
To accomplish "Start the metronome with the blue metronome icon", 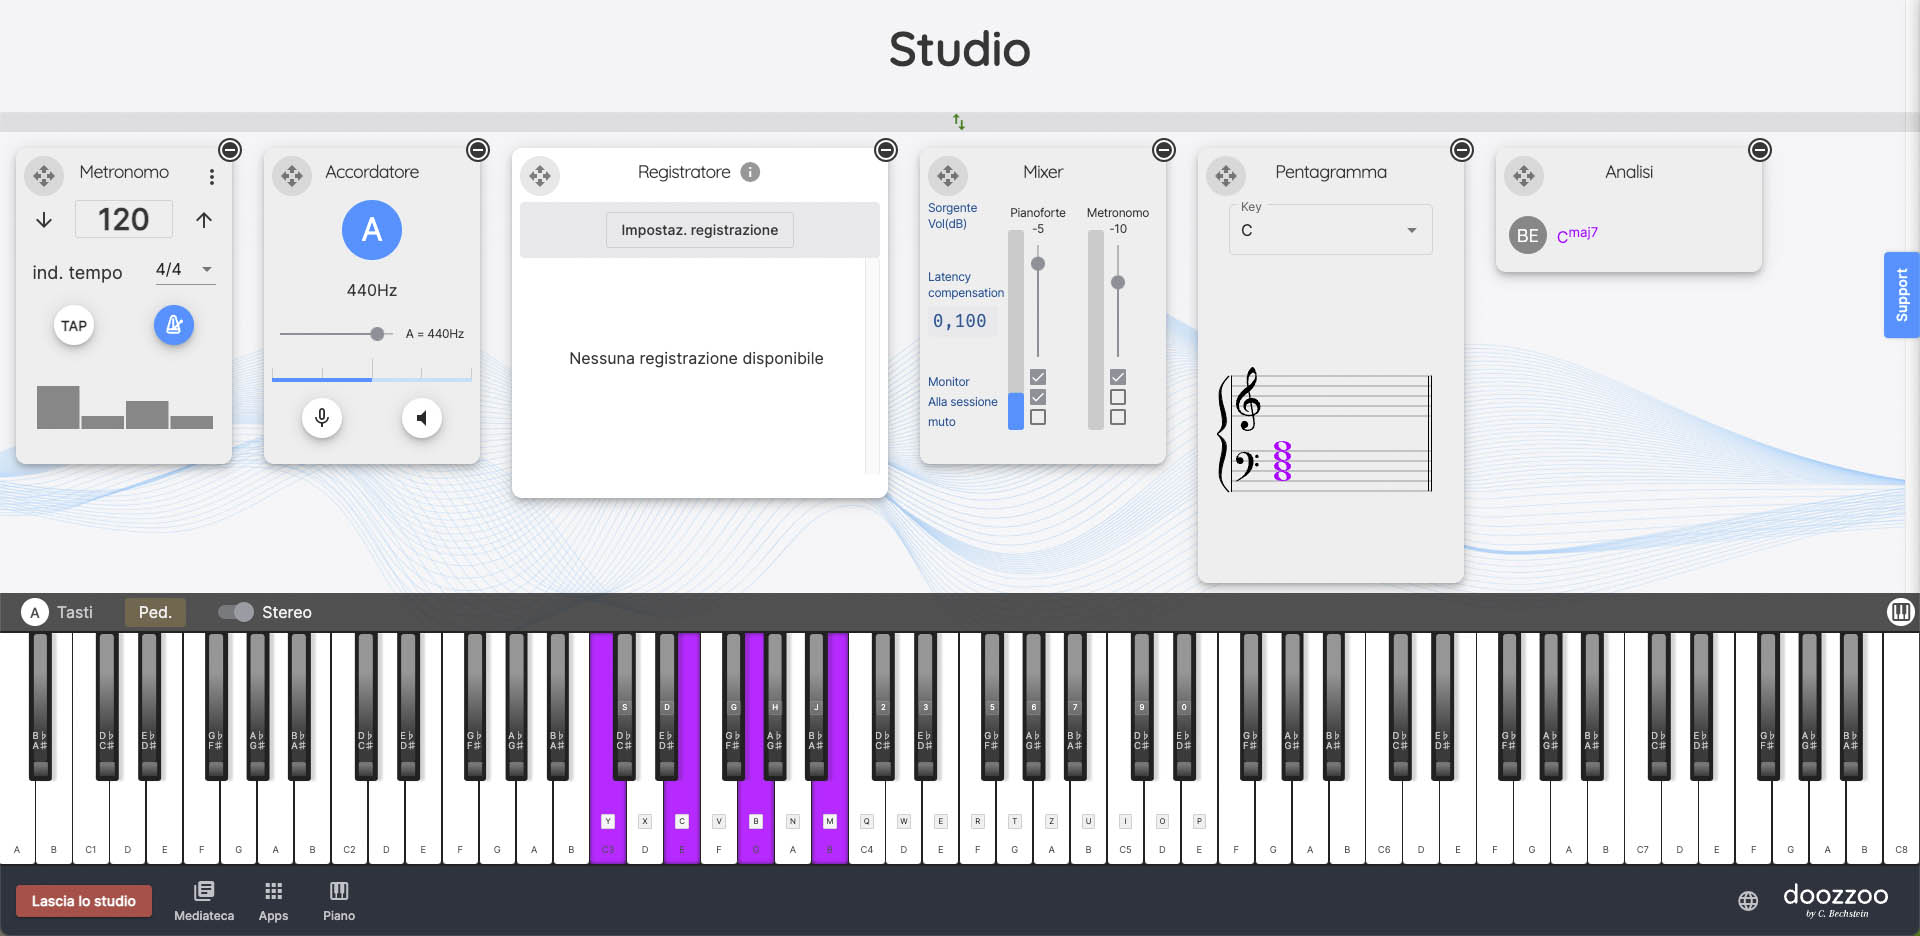I will (x=173, y=325).
